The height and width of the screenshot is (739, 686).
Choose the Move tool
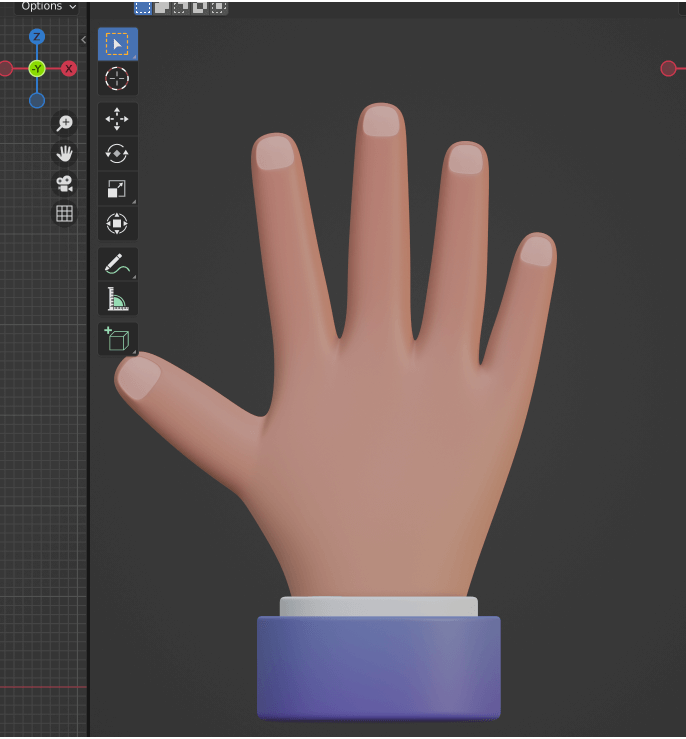pyautogui.click(x=117, y=119)
